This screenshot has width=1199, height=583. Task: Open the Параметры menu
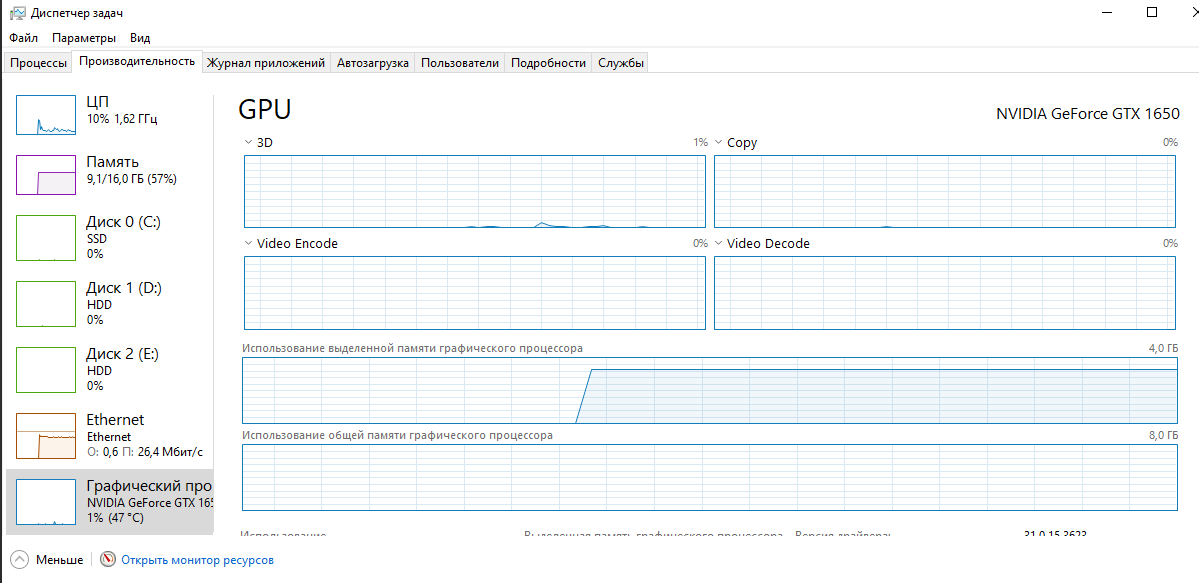84,38
